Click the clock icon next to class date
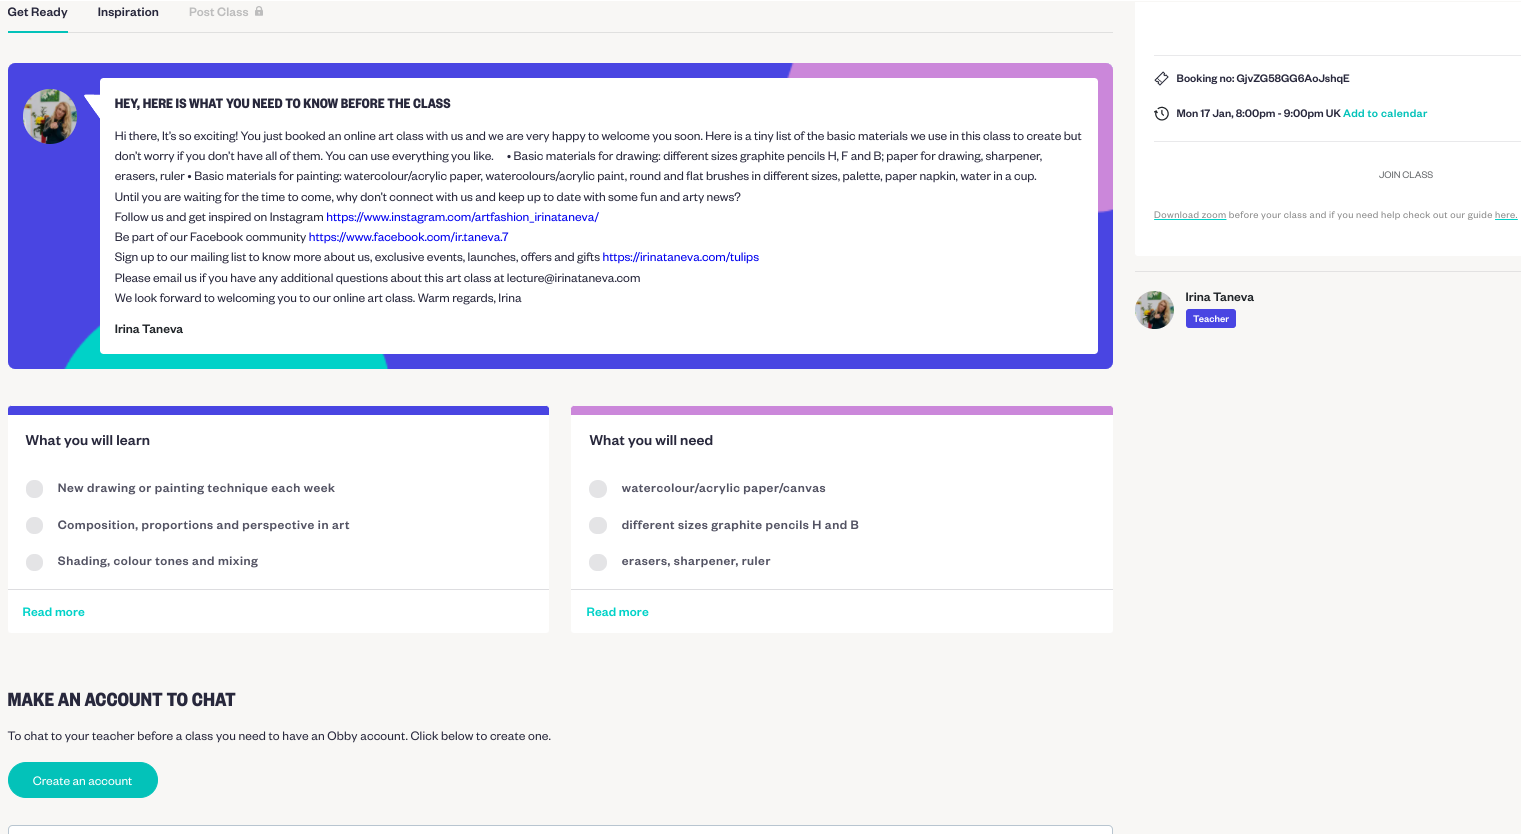The width and height of the screenshot is (1521, 834). 1161,113
